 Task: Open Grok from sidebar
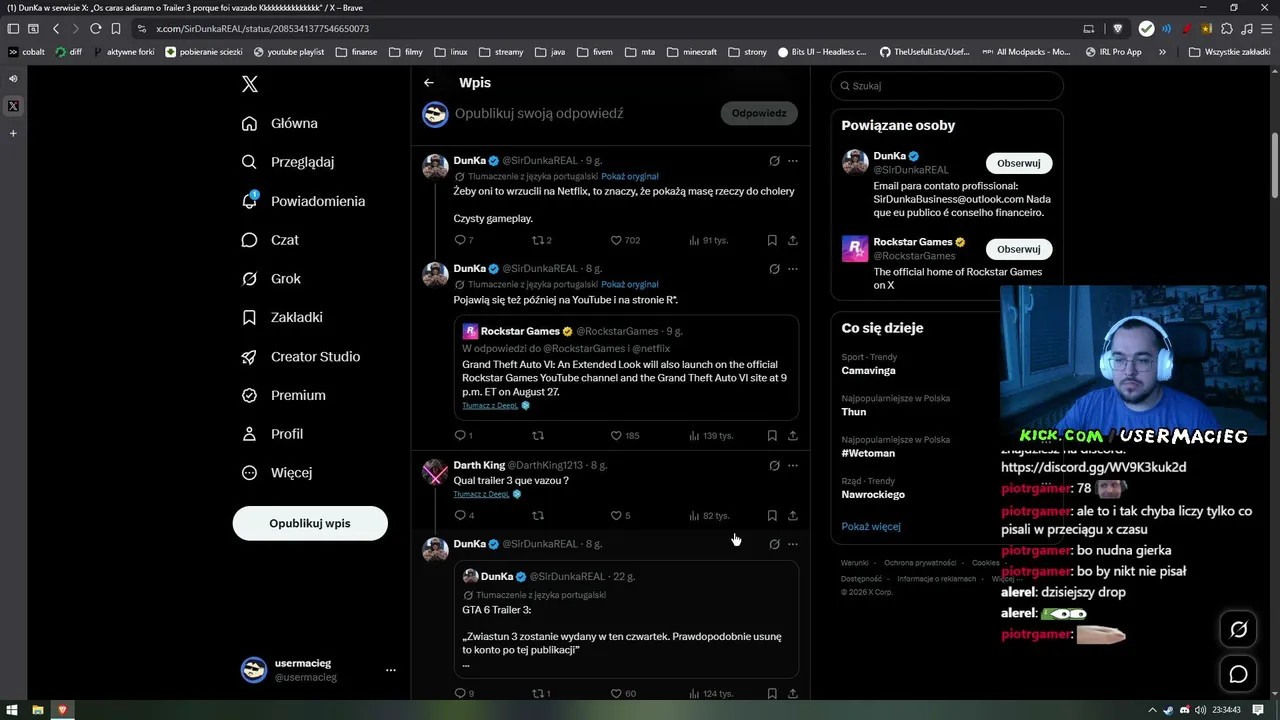[x=271, y=279]
